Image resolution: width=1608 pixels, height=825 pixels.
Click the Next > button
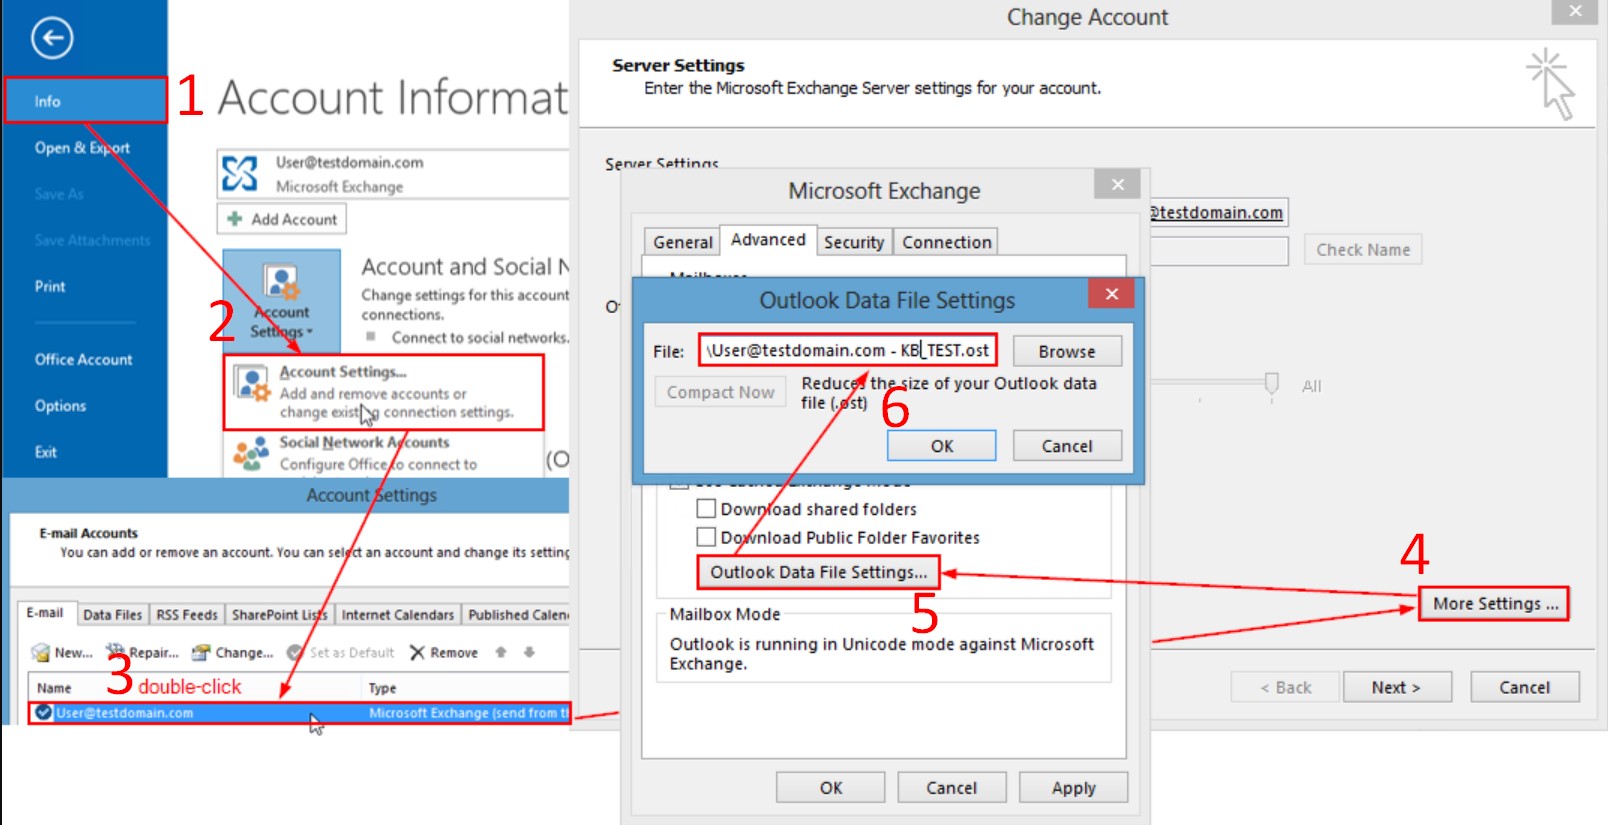click(x=1396, y=687)
